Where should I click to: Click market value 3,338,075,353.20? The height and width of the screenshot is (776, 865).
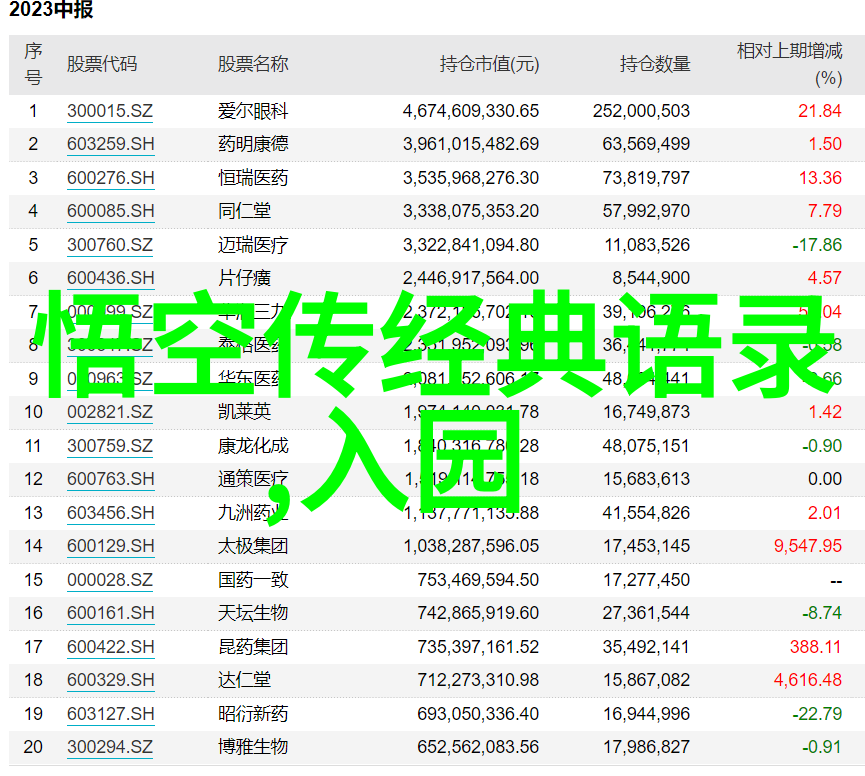pyautogui.click(x=471, y=211)
